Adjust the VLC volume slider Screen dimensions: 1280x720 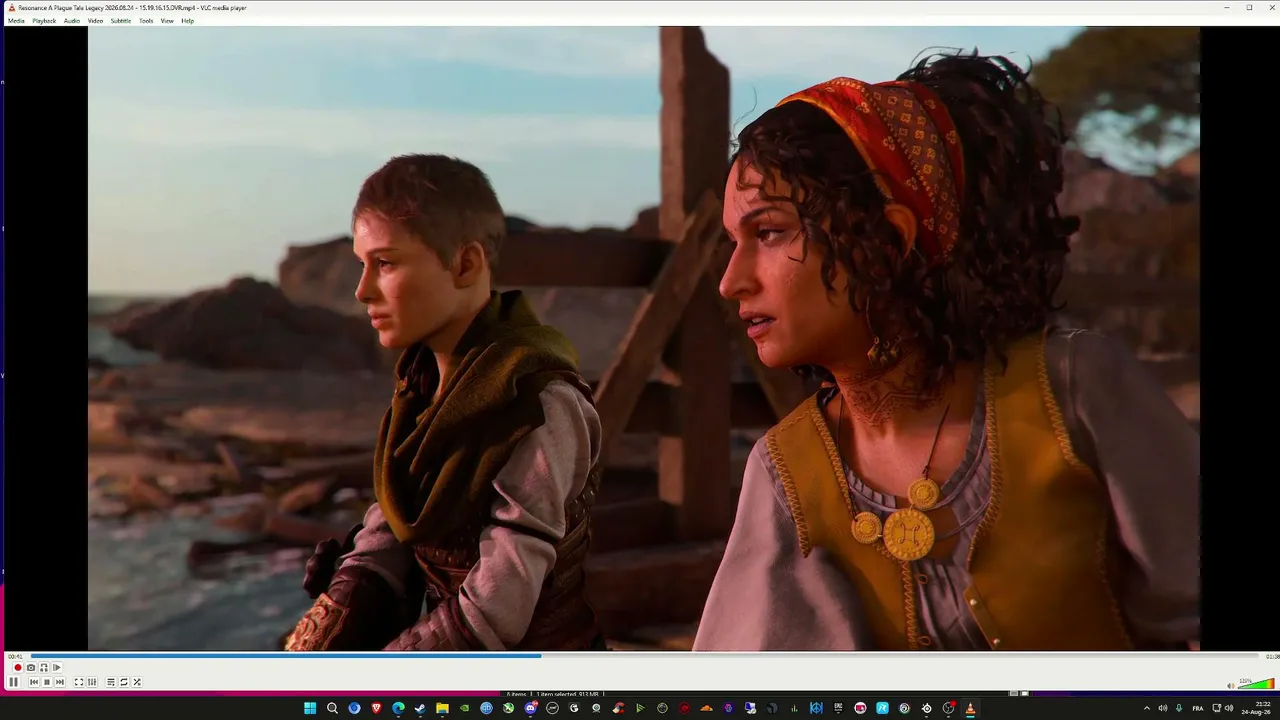pyautogui.click(x=1256, y=685)
